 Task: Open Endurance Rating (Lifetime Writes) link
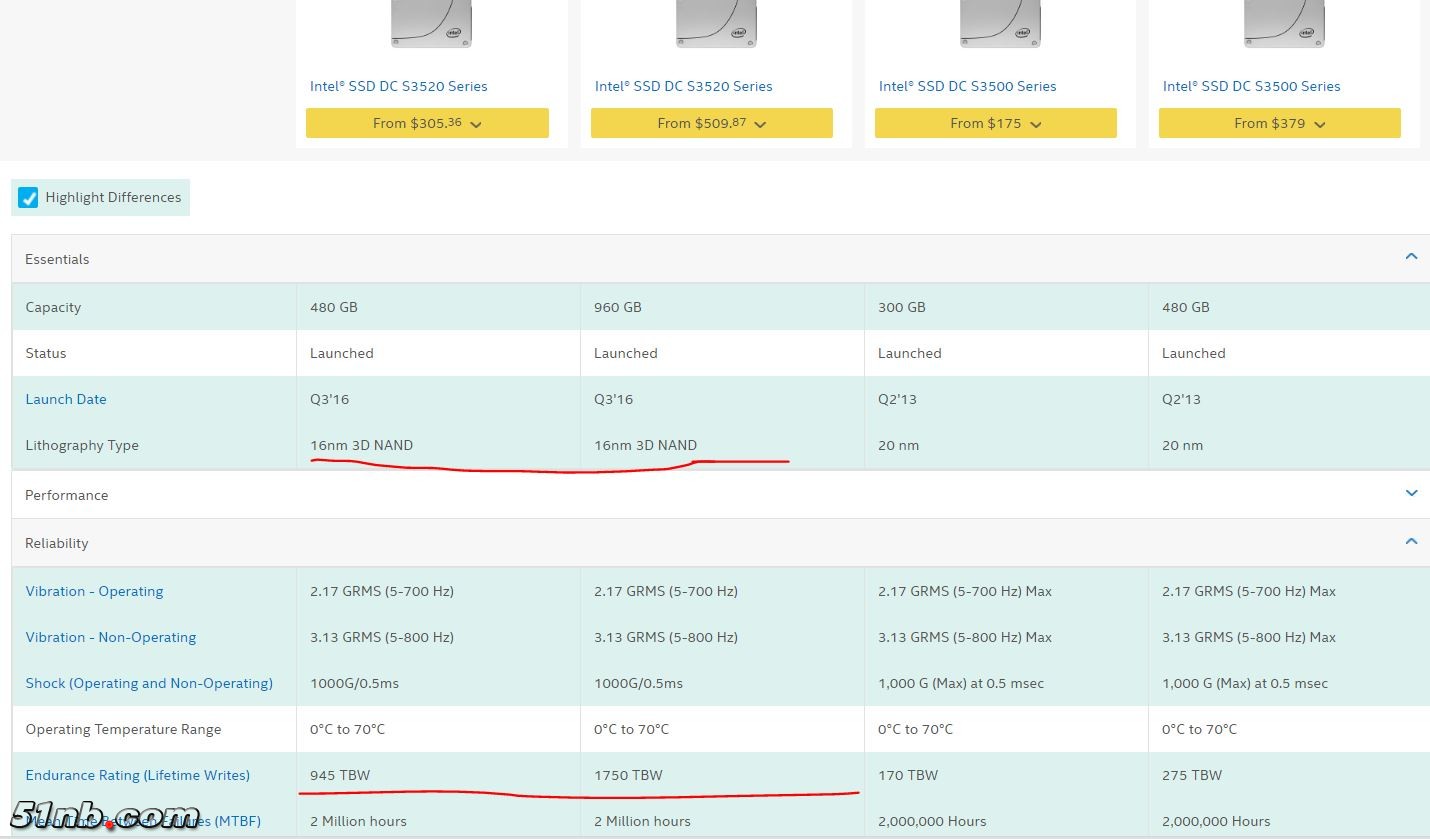(138, 775)
